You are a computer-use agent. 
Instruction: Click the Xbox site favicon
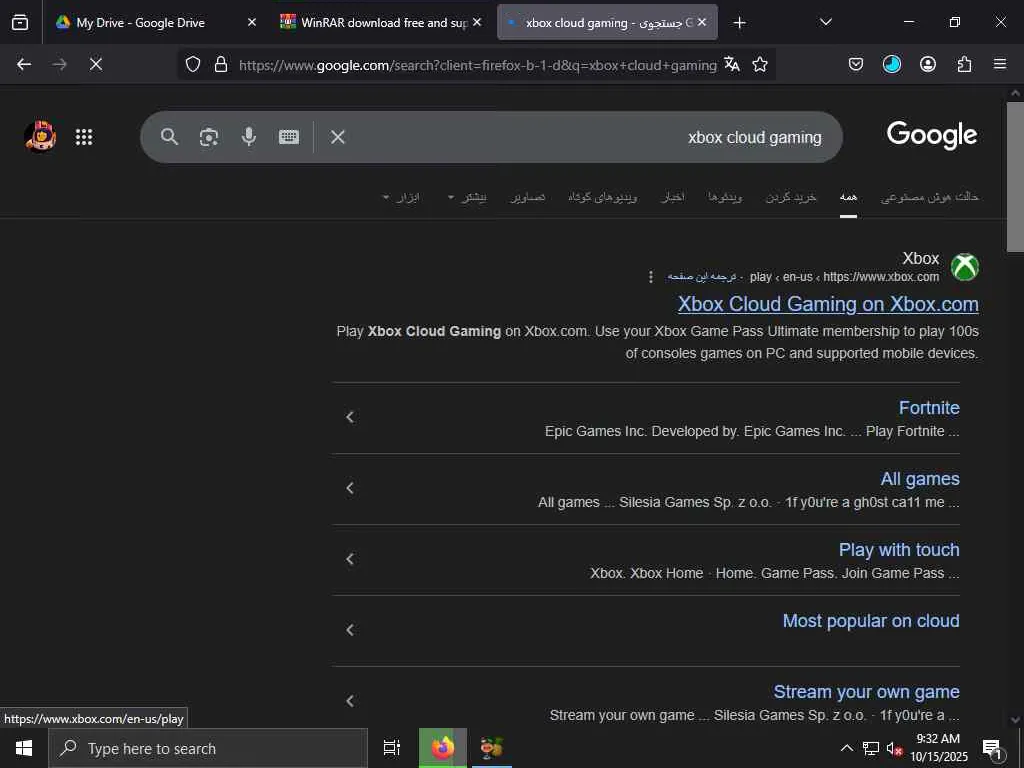point(965,266)
